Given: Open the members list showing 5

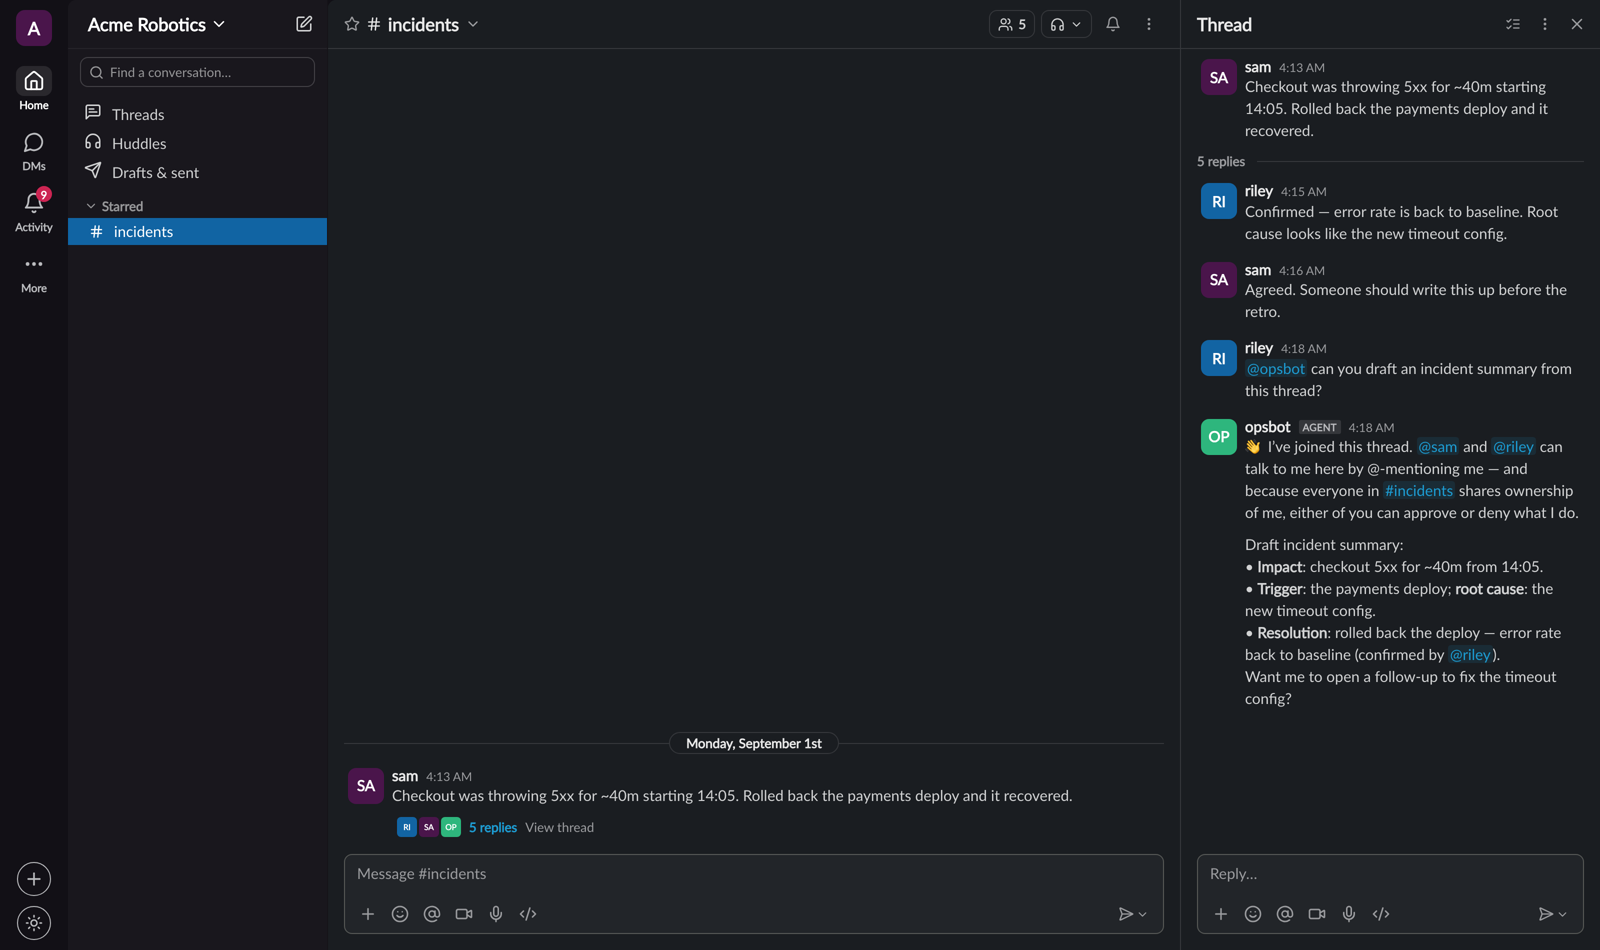Looking at the screenshot, I should click(x=1012, y=24).
